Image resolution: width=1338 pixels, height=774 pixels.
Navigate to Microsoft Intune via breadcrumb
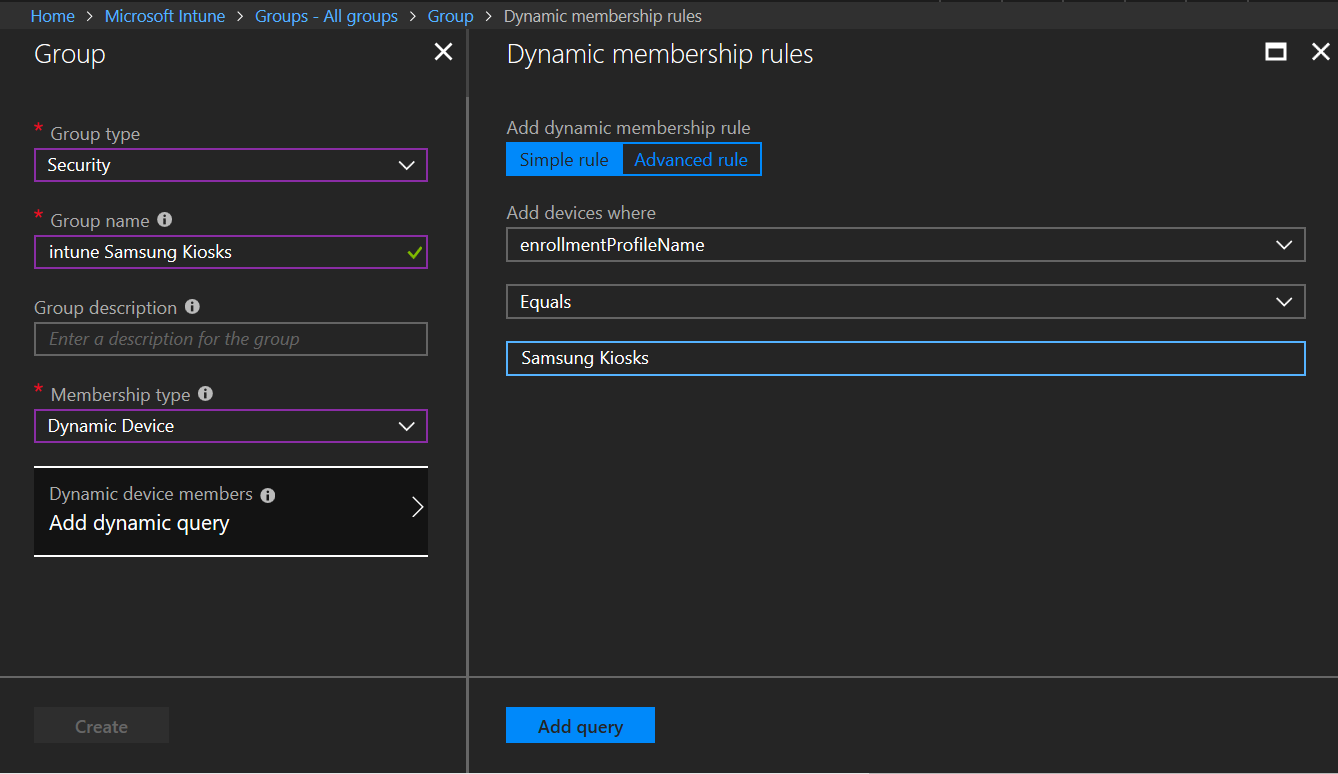tap(164, 15)
